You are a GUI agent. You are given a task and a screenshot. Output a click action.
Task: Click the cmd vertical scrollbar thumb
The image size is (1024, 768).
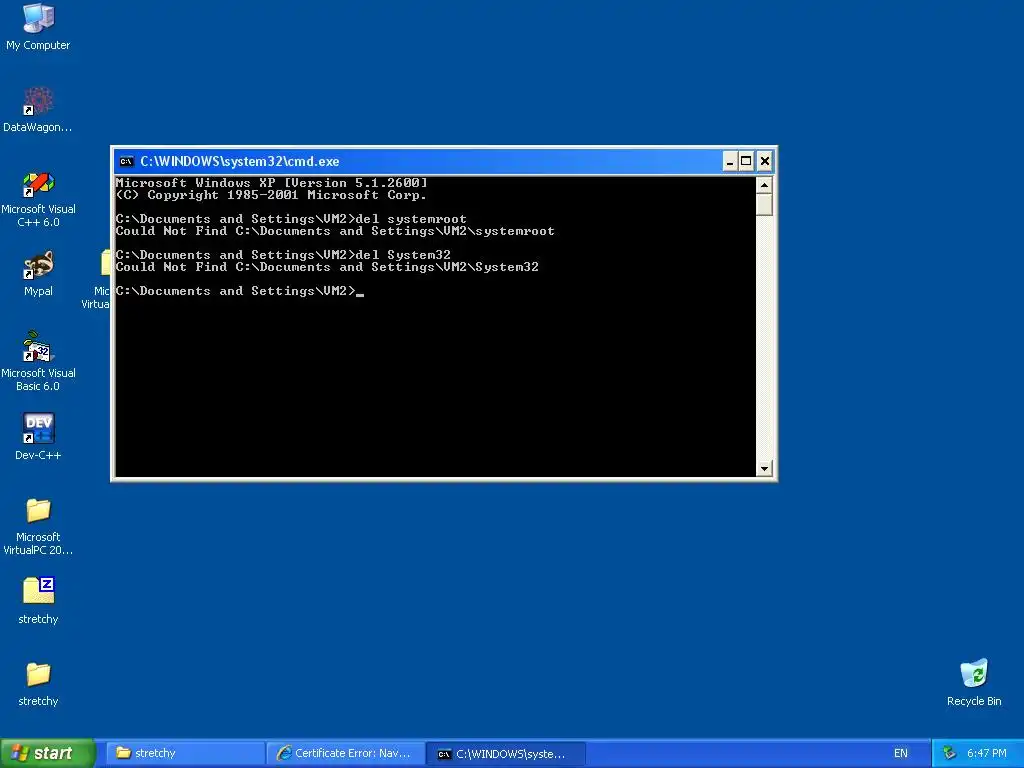[764, 204]
